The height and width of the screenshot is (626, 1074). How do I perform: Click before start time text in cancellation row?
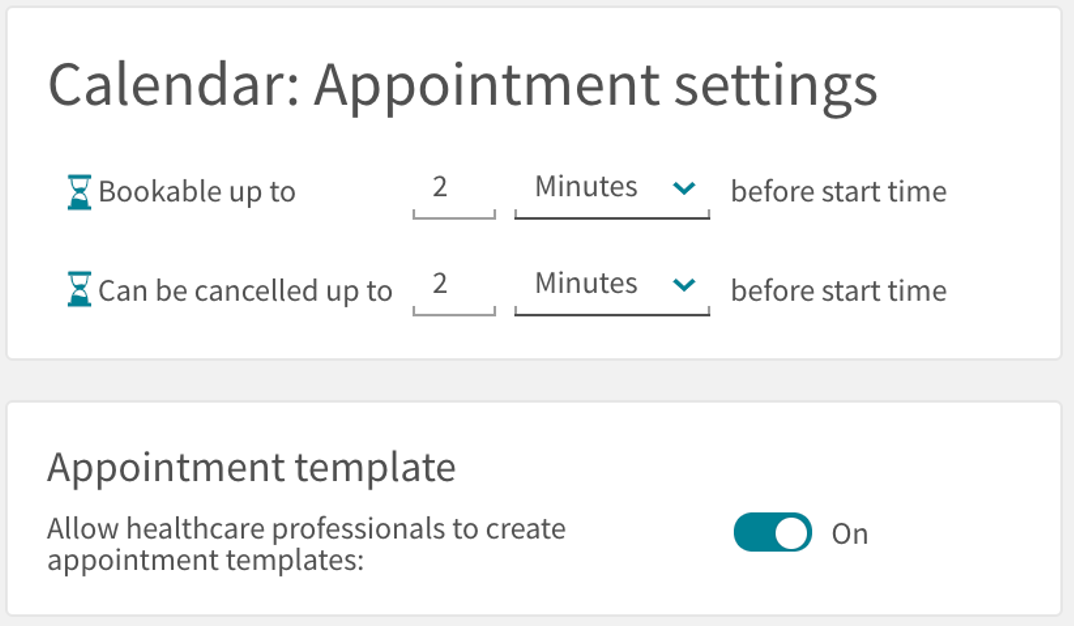[839, 291]
